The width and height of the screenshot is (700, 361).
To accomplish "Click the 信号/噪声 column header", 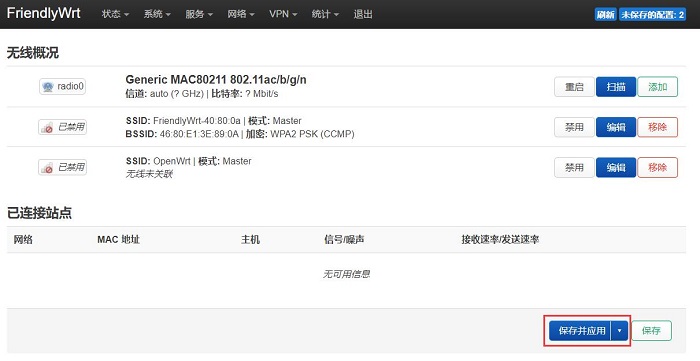I will 344,240.
